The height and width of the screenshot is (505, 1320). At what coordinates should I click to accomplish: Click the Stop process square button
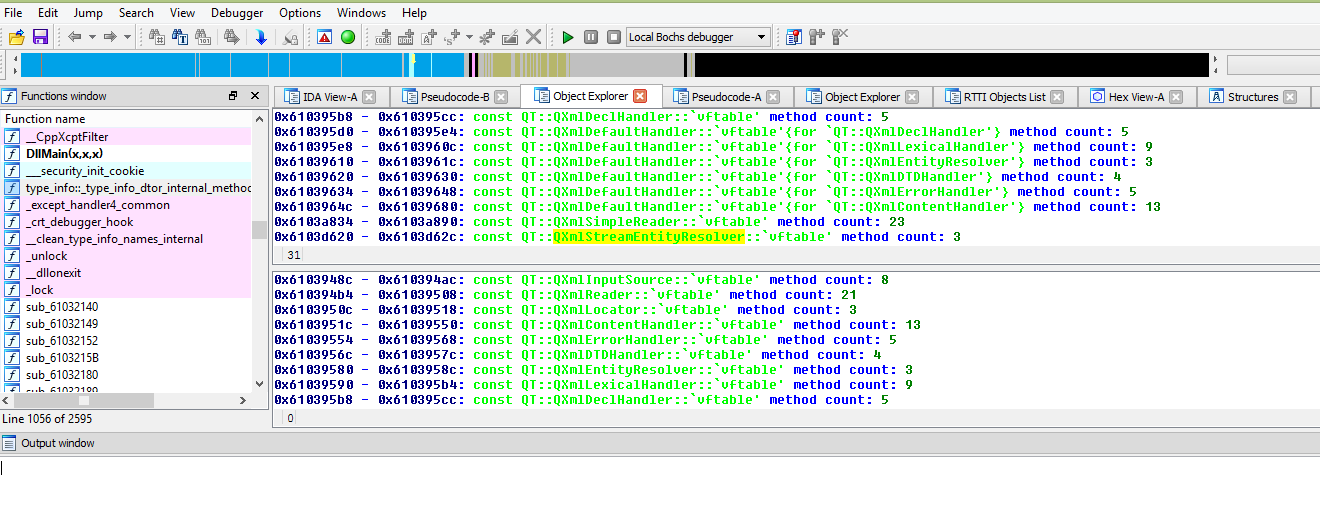pos(612,37)
